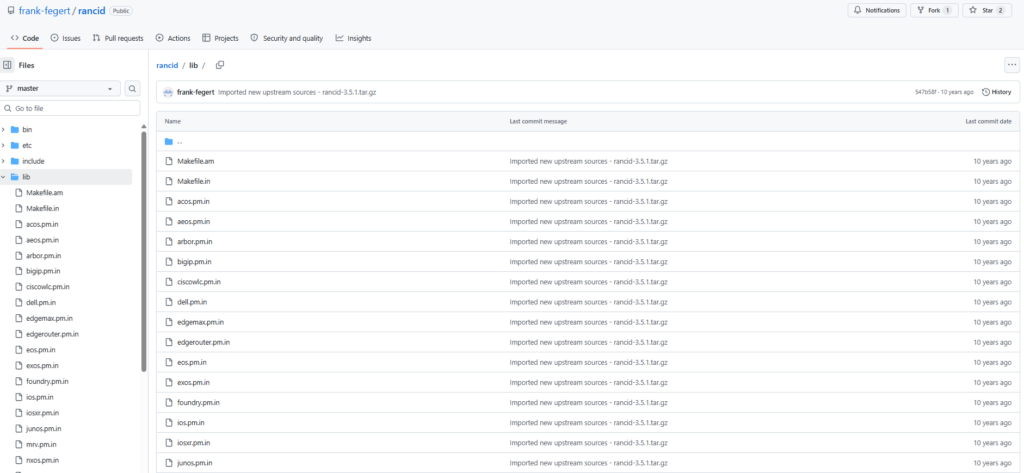
Task: Open Security and quality tab
Action: (x=287, y=39)
